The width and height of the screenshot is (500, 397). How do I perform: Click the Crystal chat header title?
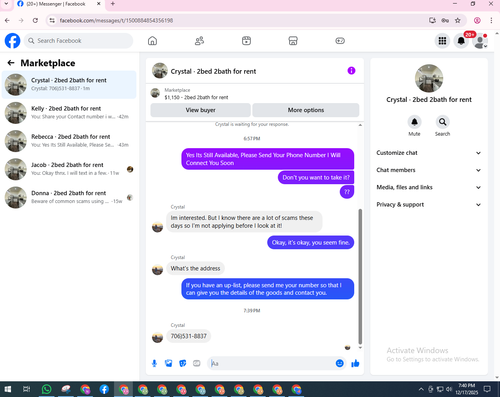point(213,71)
